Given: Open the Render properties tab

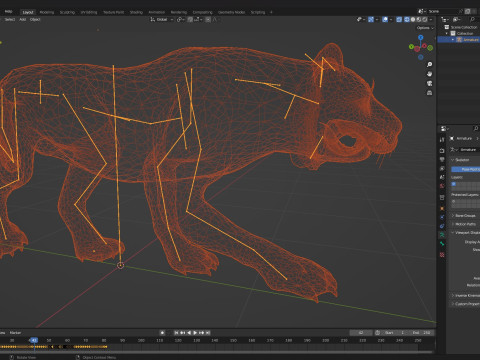Looking at the screenshot, I should point(442,151).
